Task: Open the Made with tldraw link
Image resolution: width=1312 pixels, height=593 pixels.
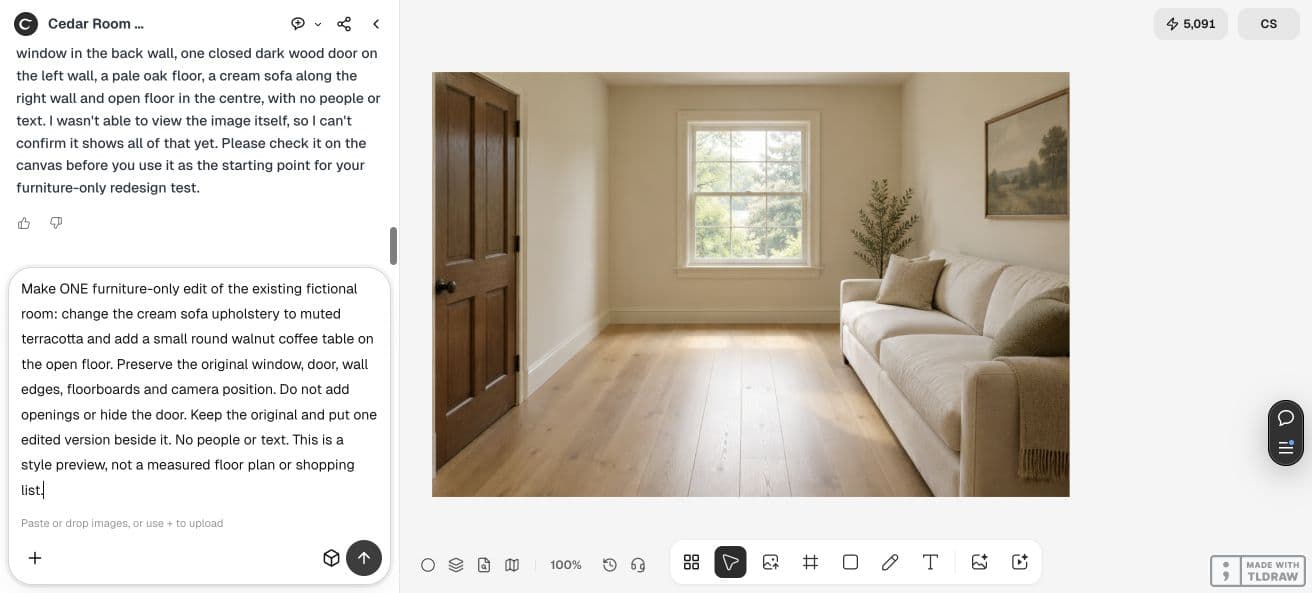Action: pos(1258,571)
